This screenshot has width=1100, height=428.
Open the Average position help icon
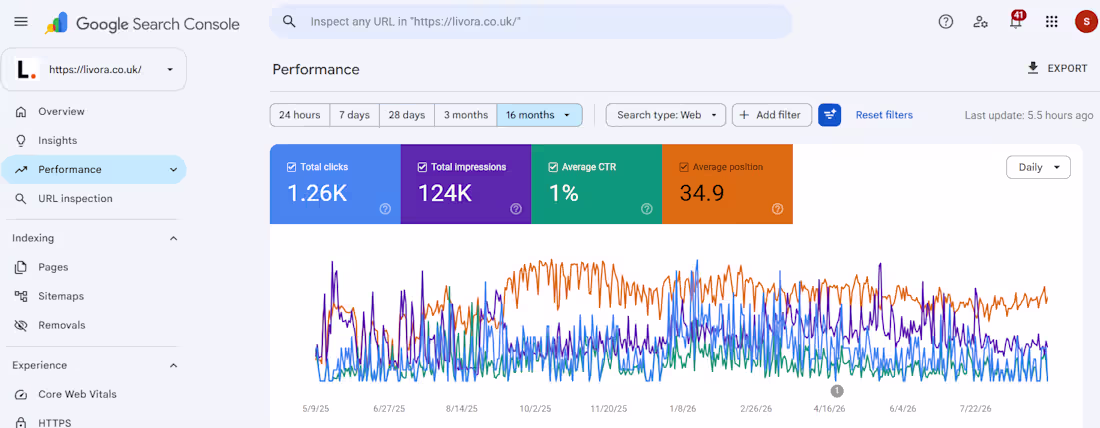click(777, 208)
